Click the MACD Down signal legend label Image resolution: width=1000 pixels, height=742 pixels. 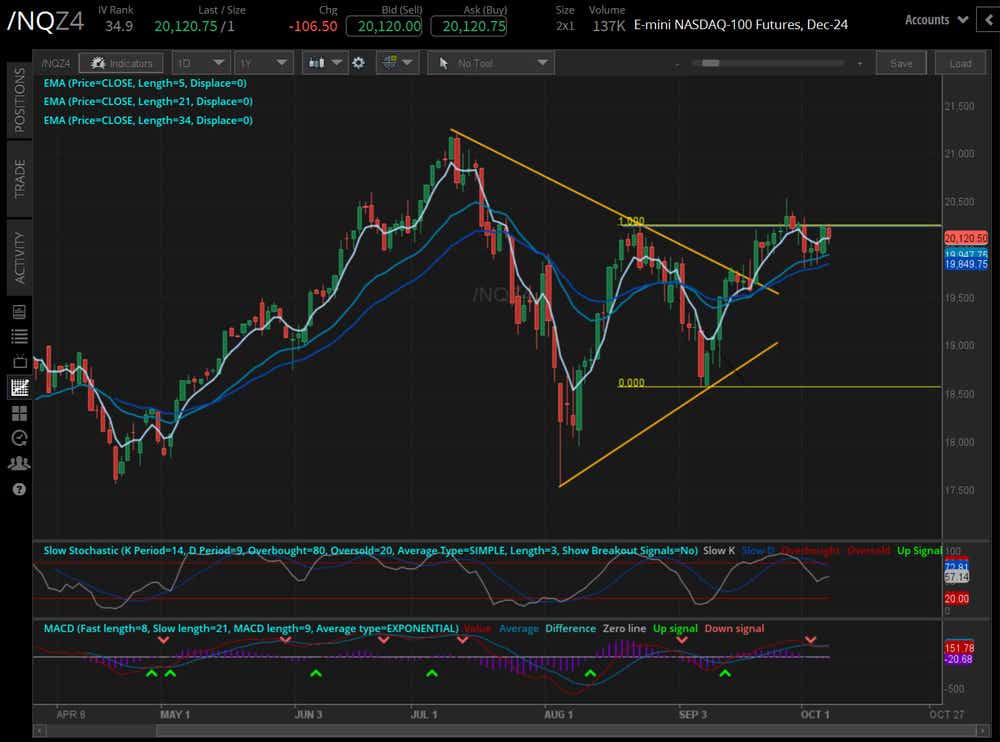click(734, 628)
